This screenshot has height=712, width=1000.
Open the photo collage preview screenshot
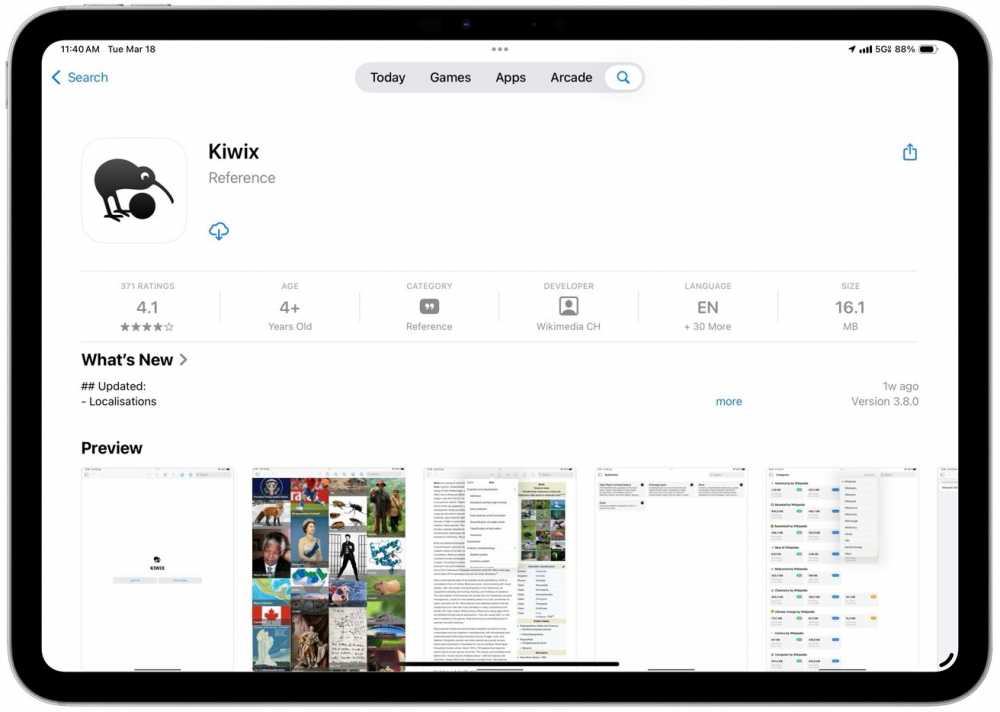328,568
